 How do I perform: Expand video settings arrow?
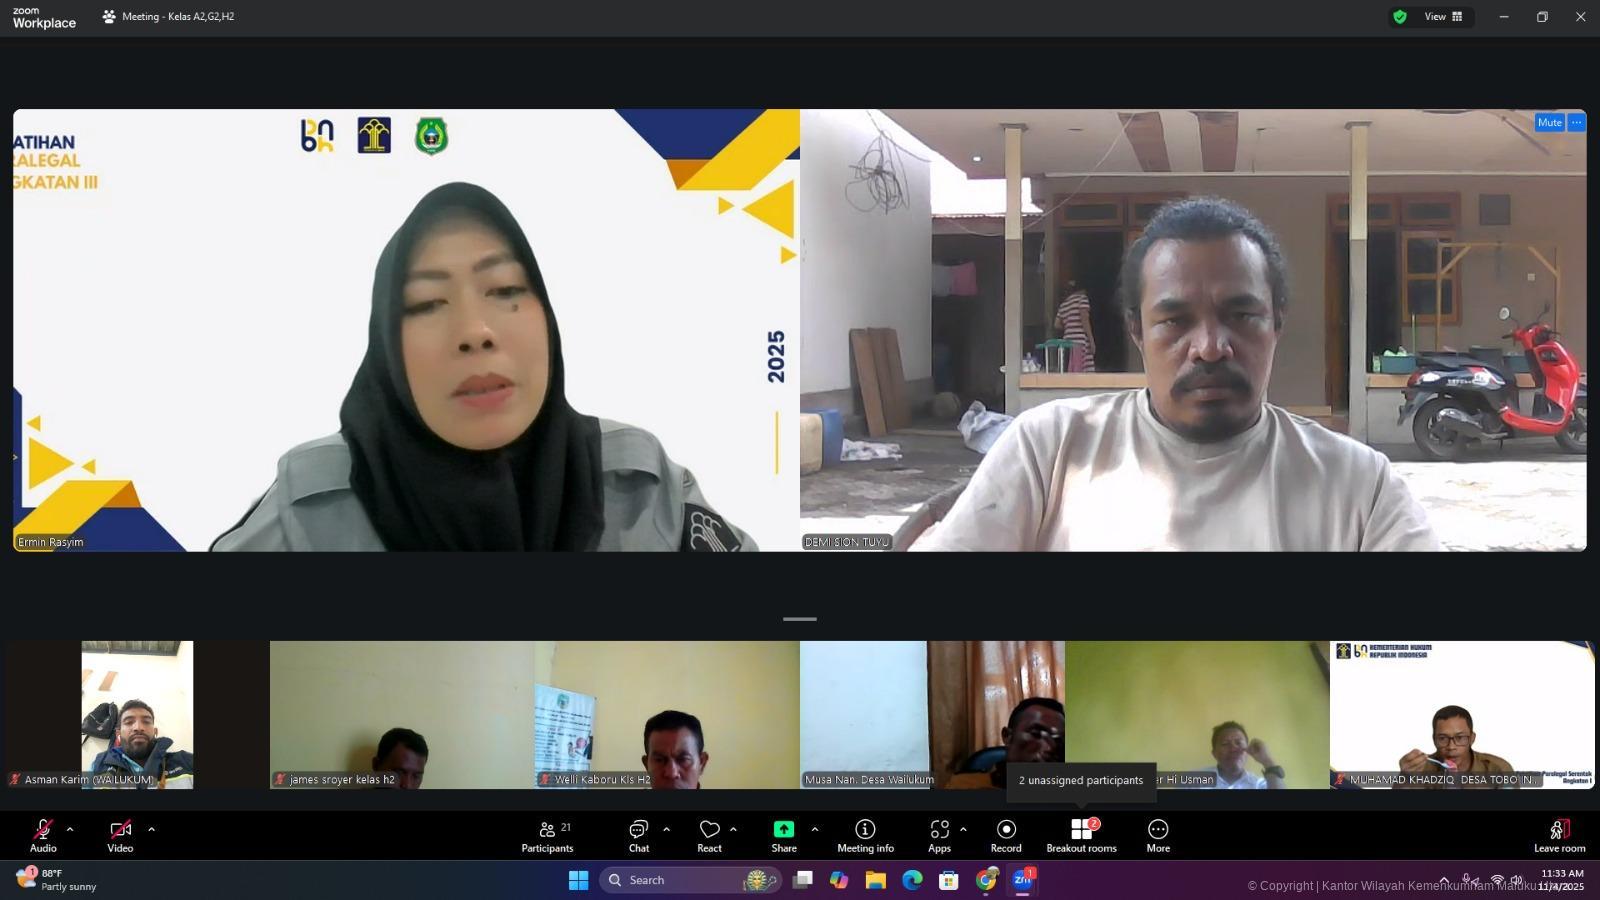152,829
